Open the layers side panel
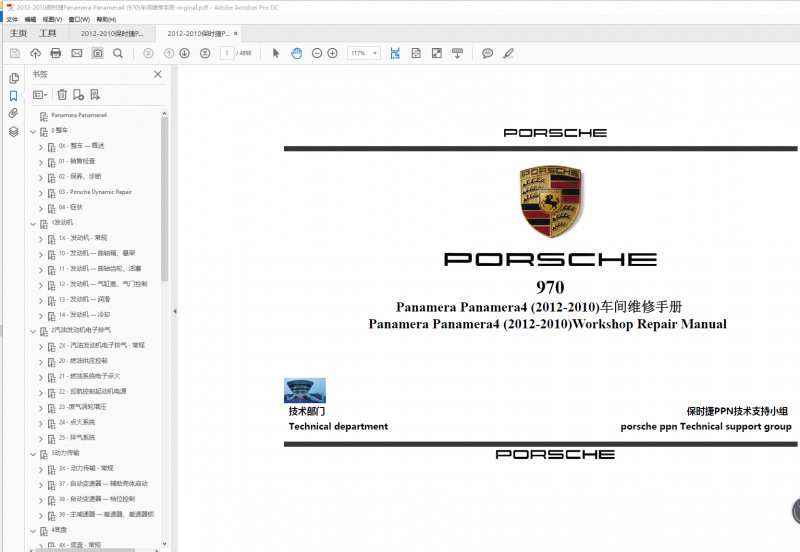This screenshot has height=552, width=800. click(14, 132)
